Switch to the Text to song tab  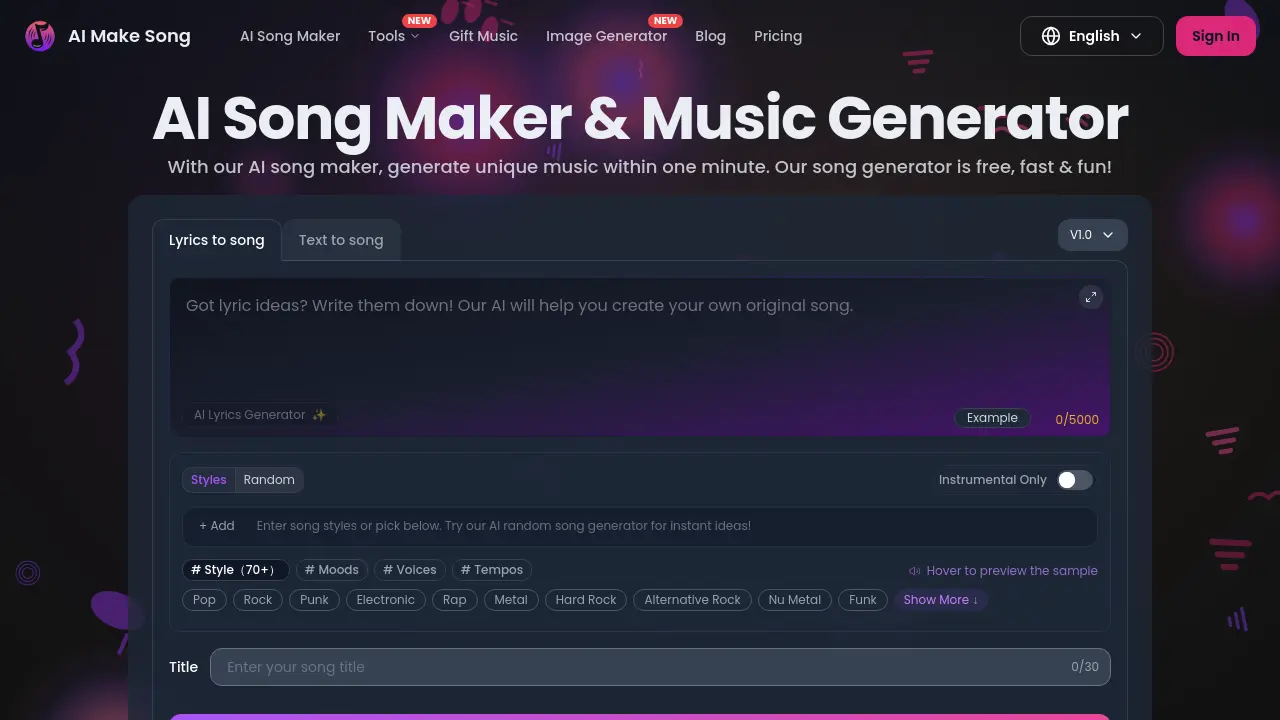pyautogui.click(x=341, y=240)
